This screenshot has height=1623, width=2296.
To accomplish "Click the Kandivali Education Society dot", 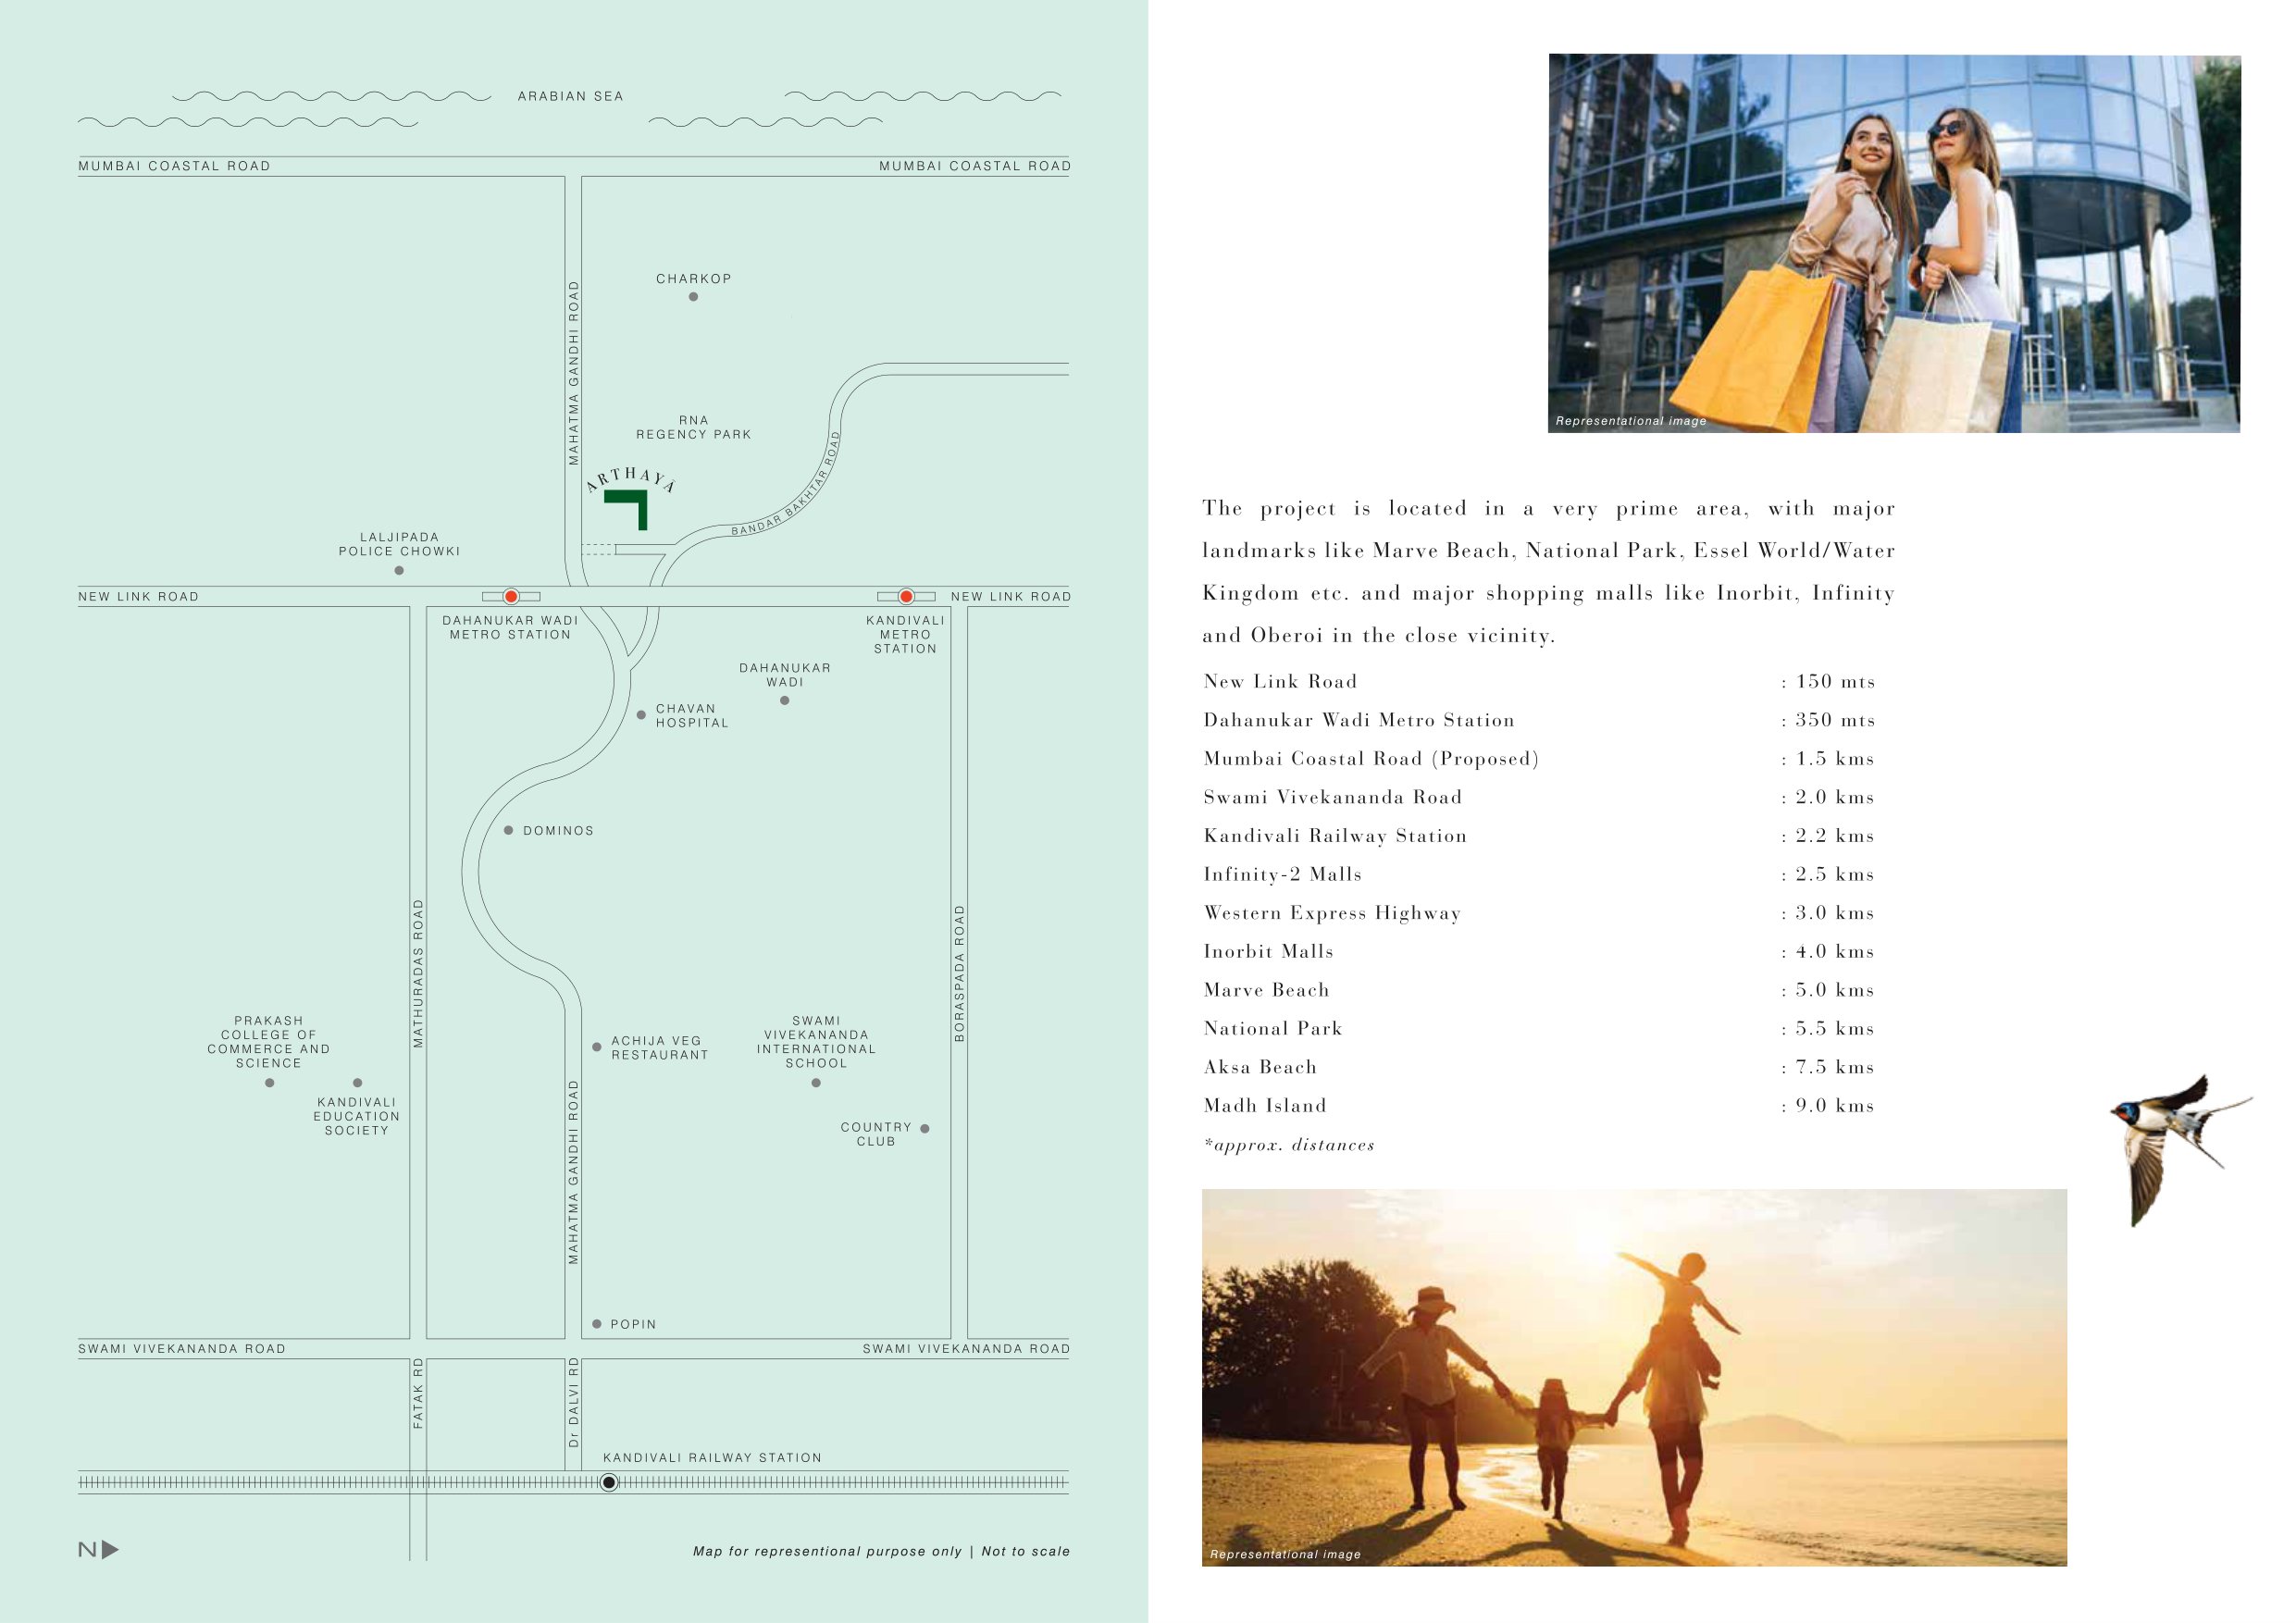I will 357,1083.
